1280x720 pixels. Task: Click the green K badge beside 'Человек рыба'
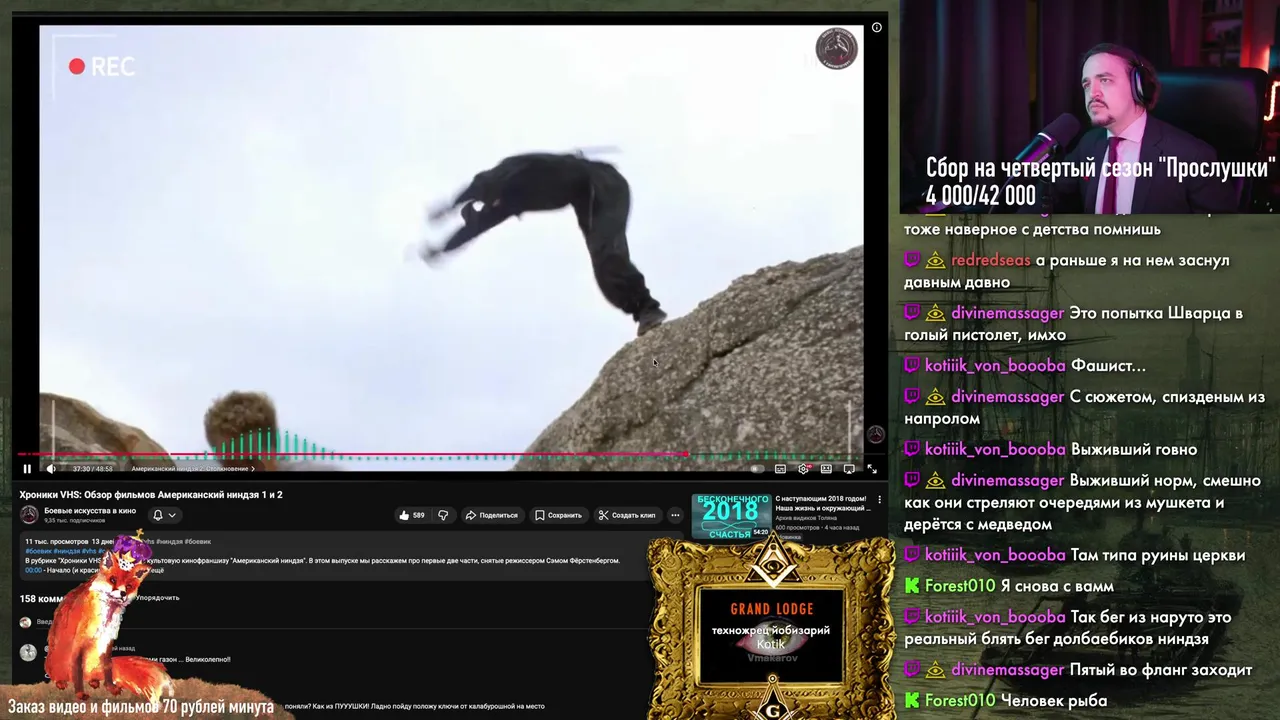tap(912, 700)
